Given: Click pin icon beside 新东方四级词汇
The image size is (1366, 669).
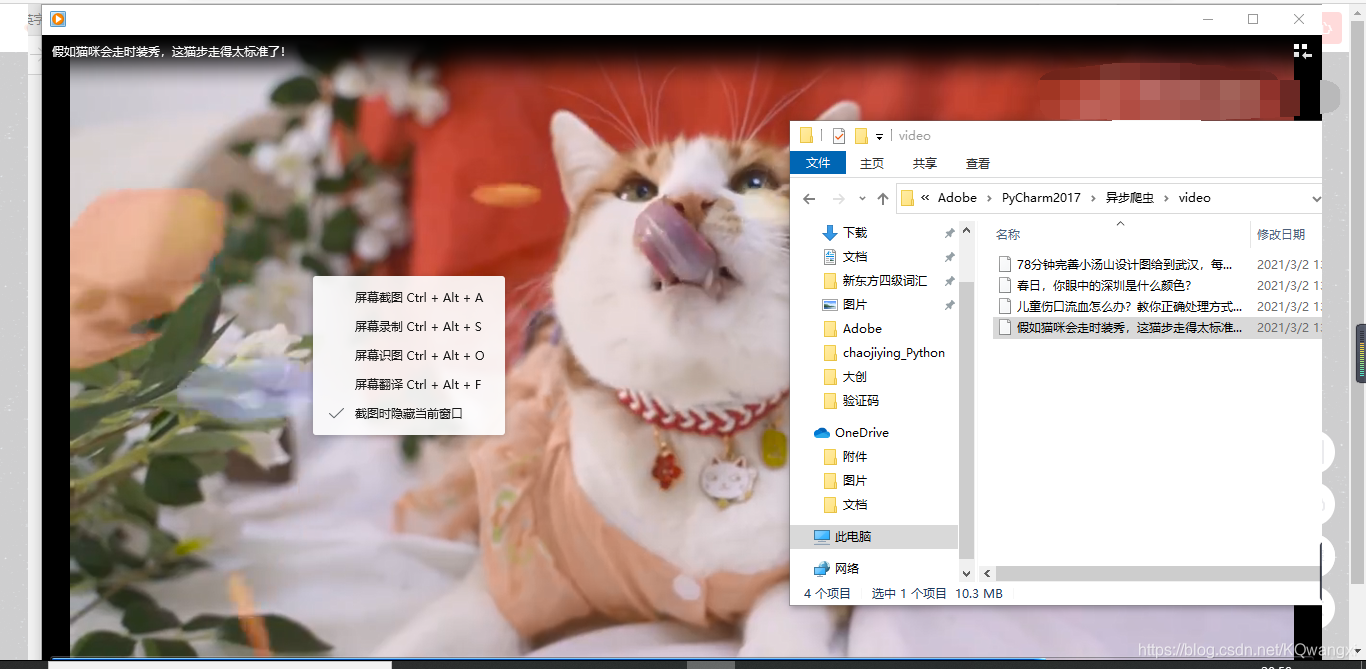Looking at the screenshot, I should [949, 280].
